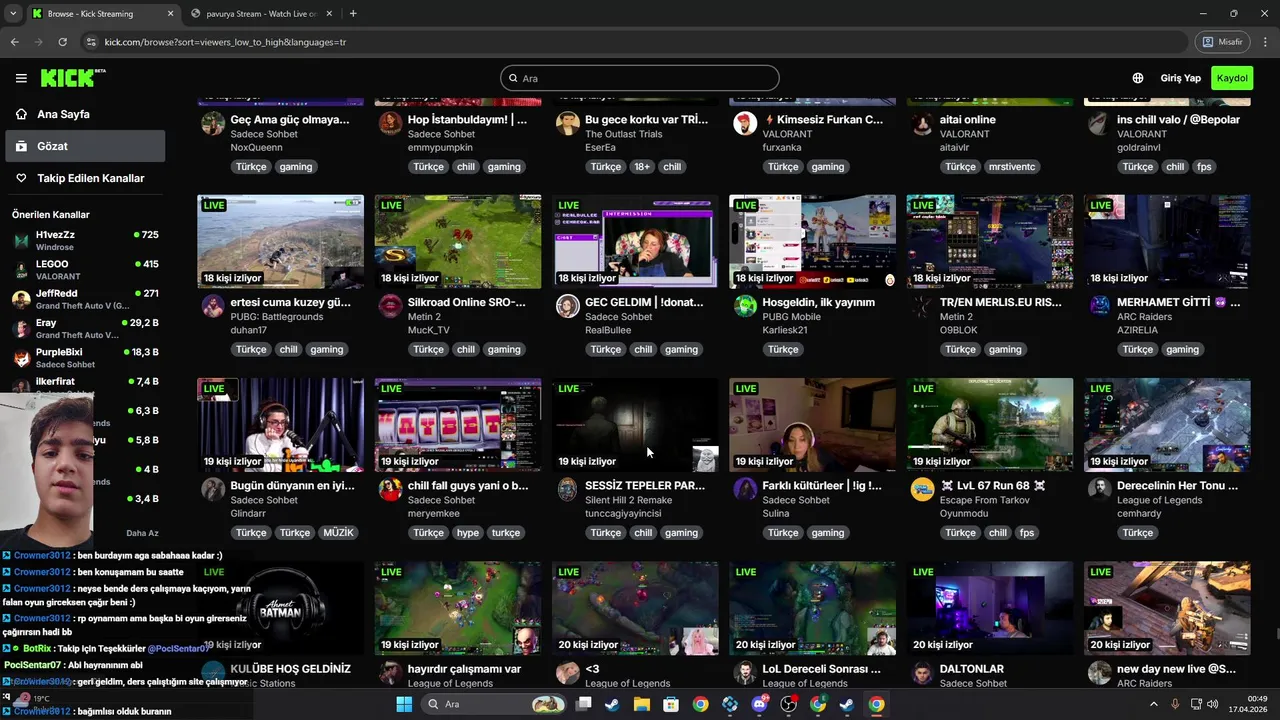Open the tab search dropdown arrow
Image resolution: width=1280 pixels, height=720 pixels.
point(13,13)
